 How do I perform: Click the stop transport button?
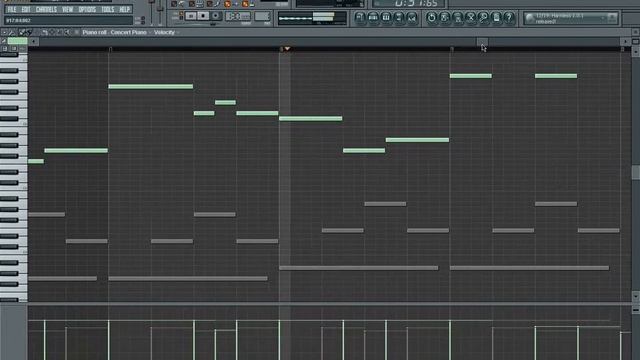coord(203,16)
